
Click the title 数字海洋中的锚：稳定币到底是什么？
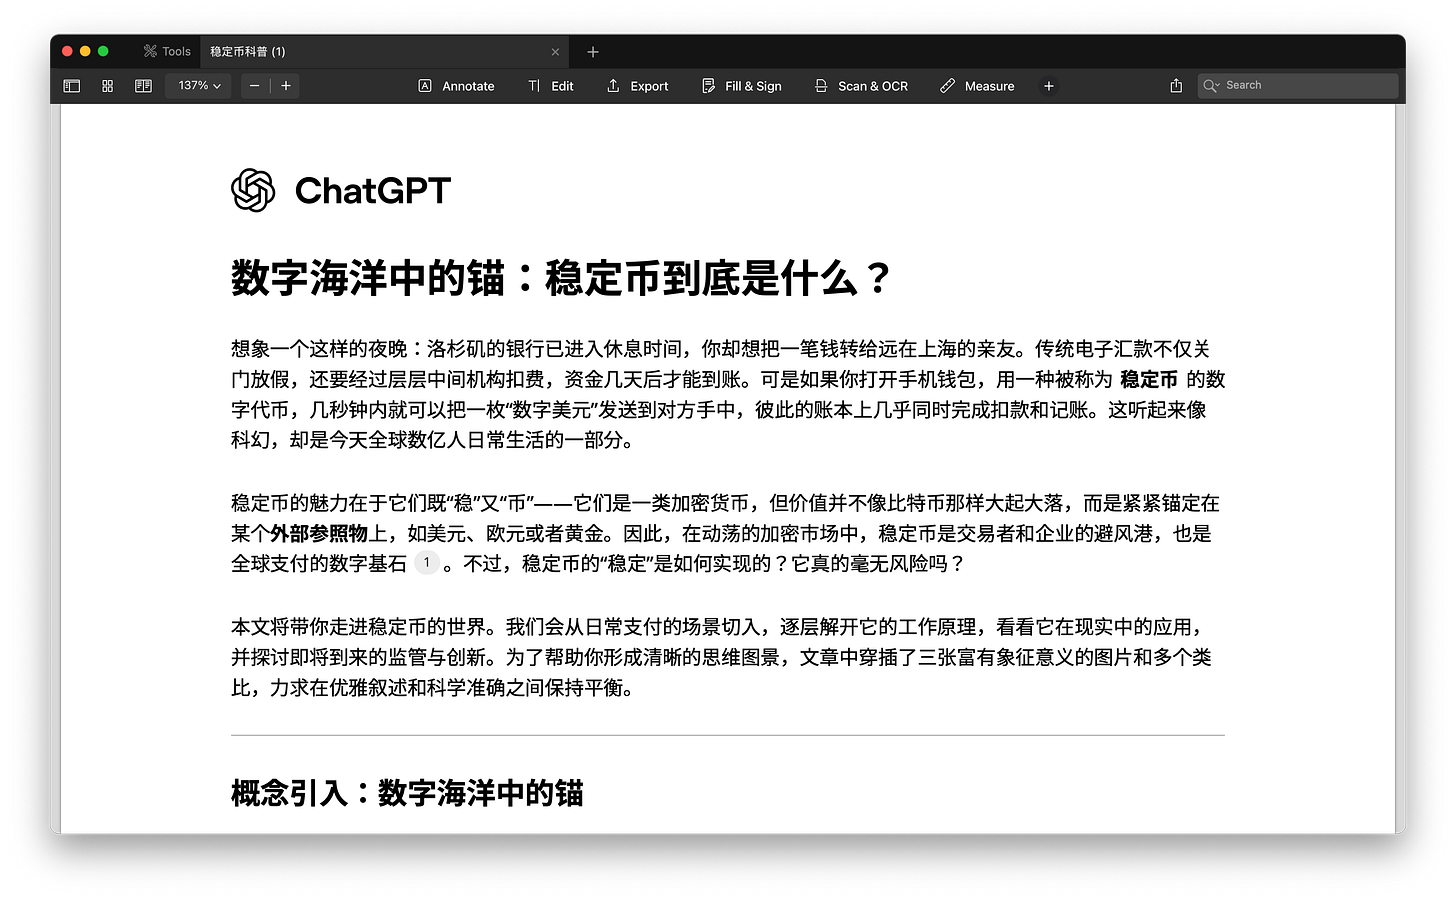point(561,278)
